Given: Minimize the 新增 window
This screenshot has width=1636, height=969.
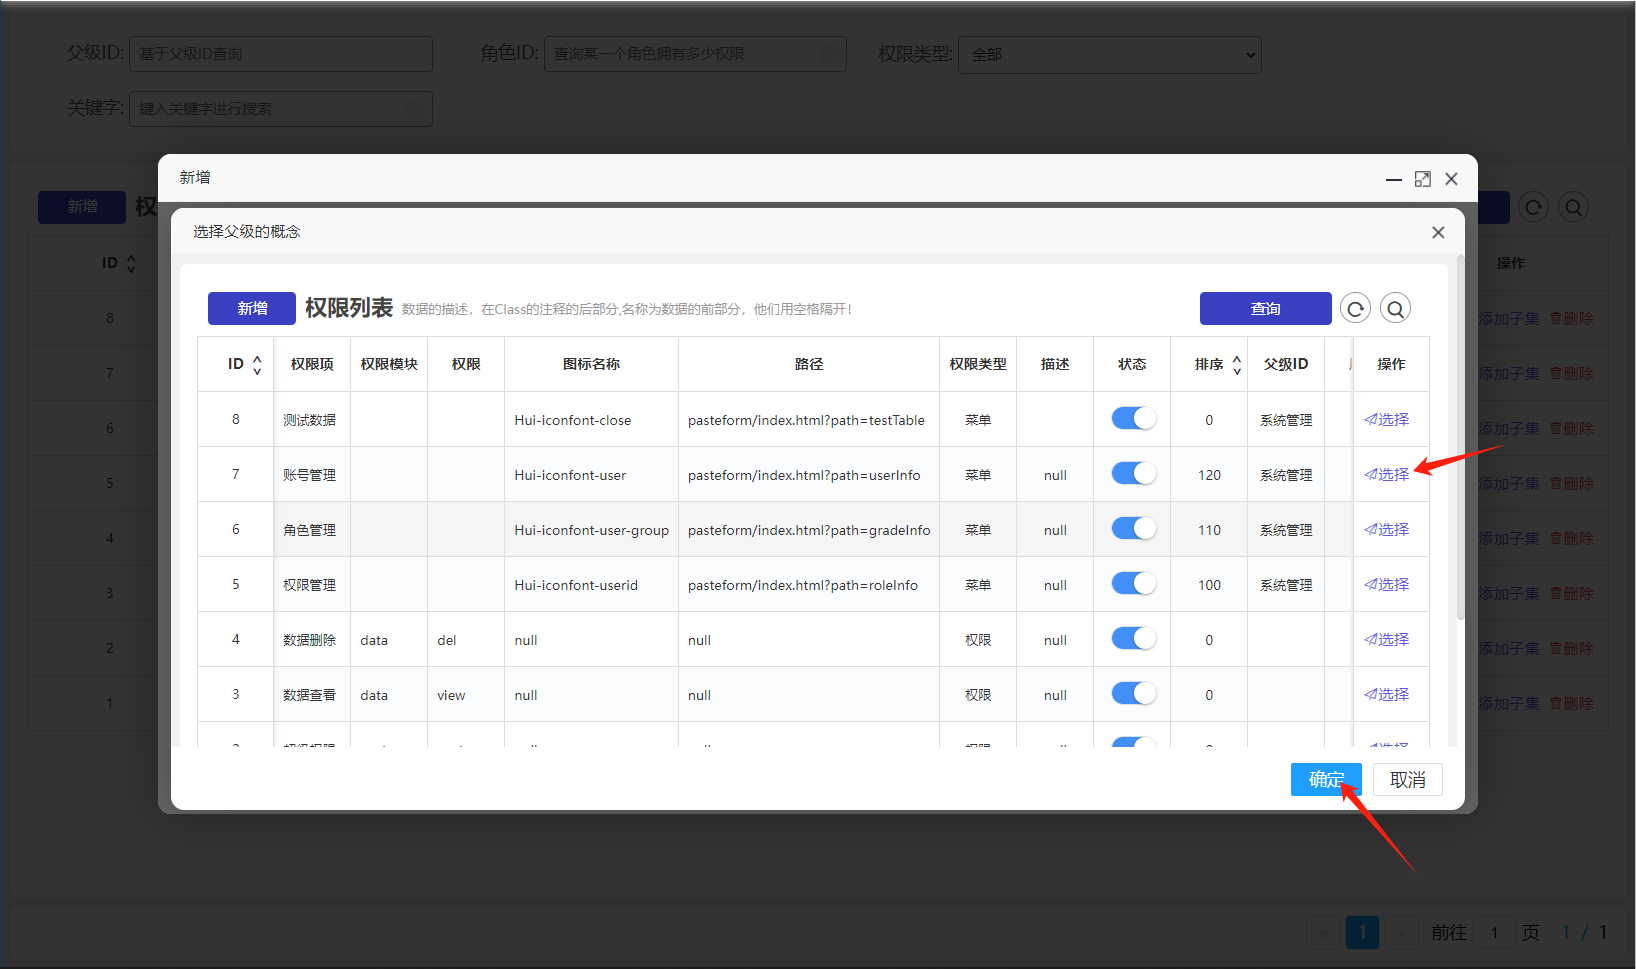Looking at the screenshot, I should pyautogui.click(x=1393, y=179).
